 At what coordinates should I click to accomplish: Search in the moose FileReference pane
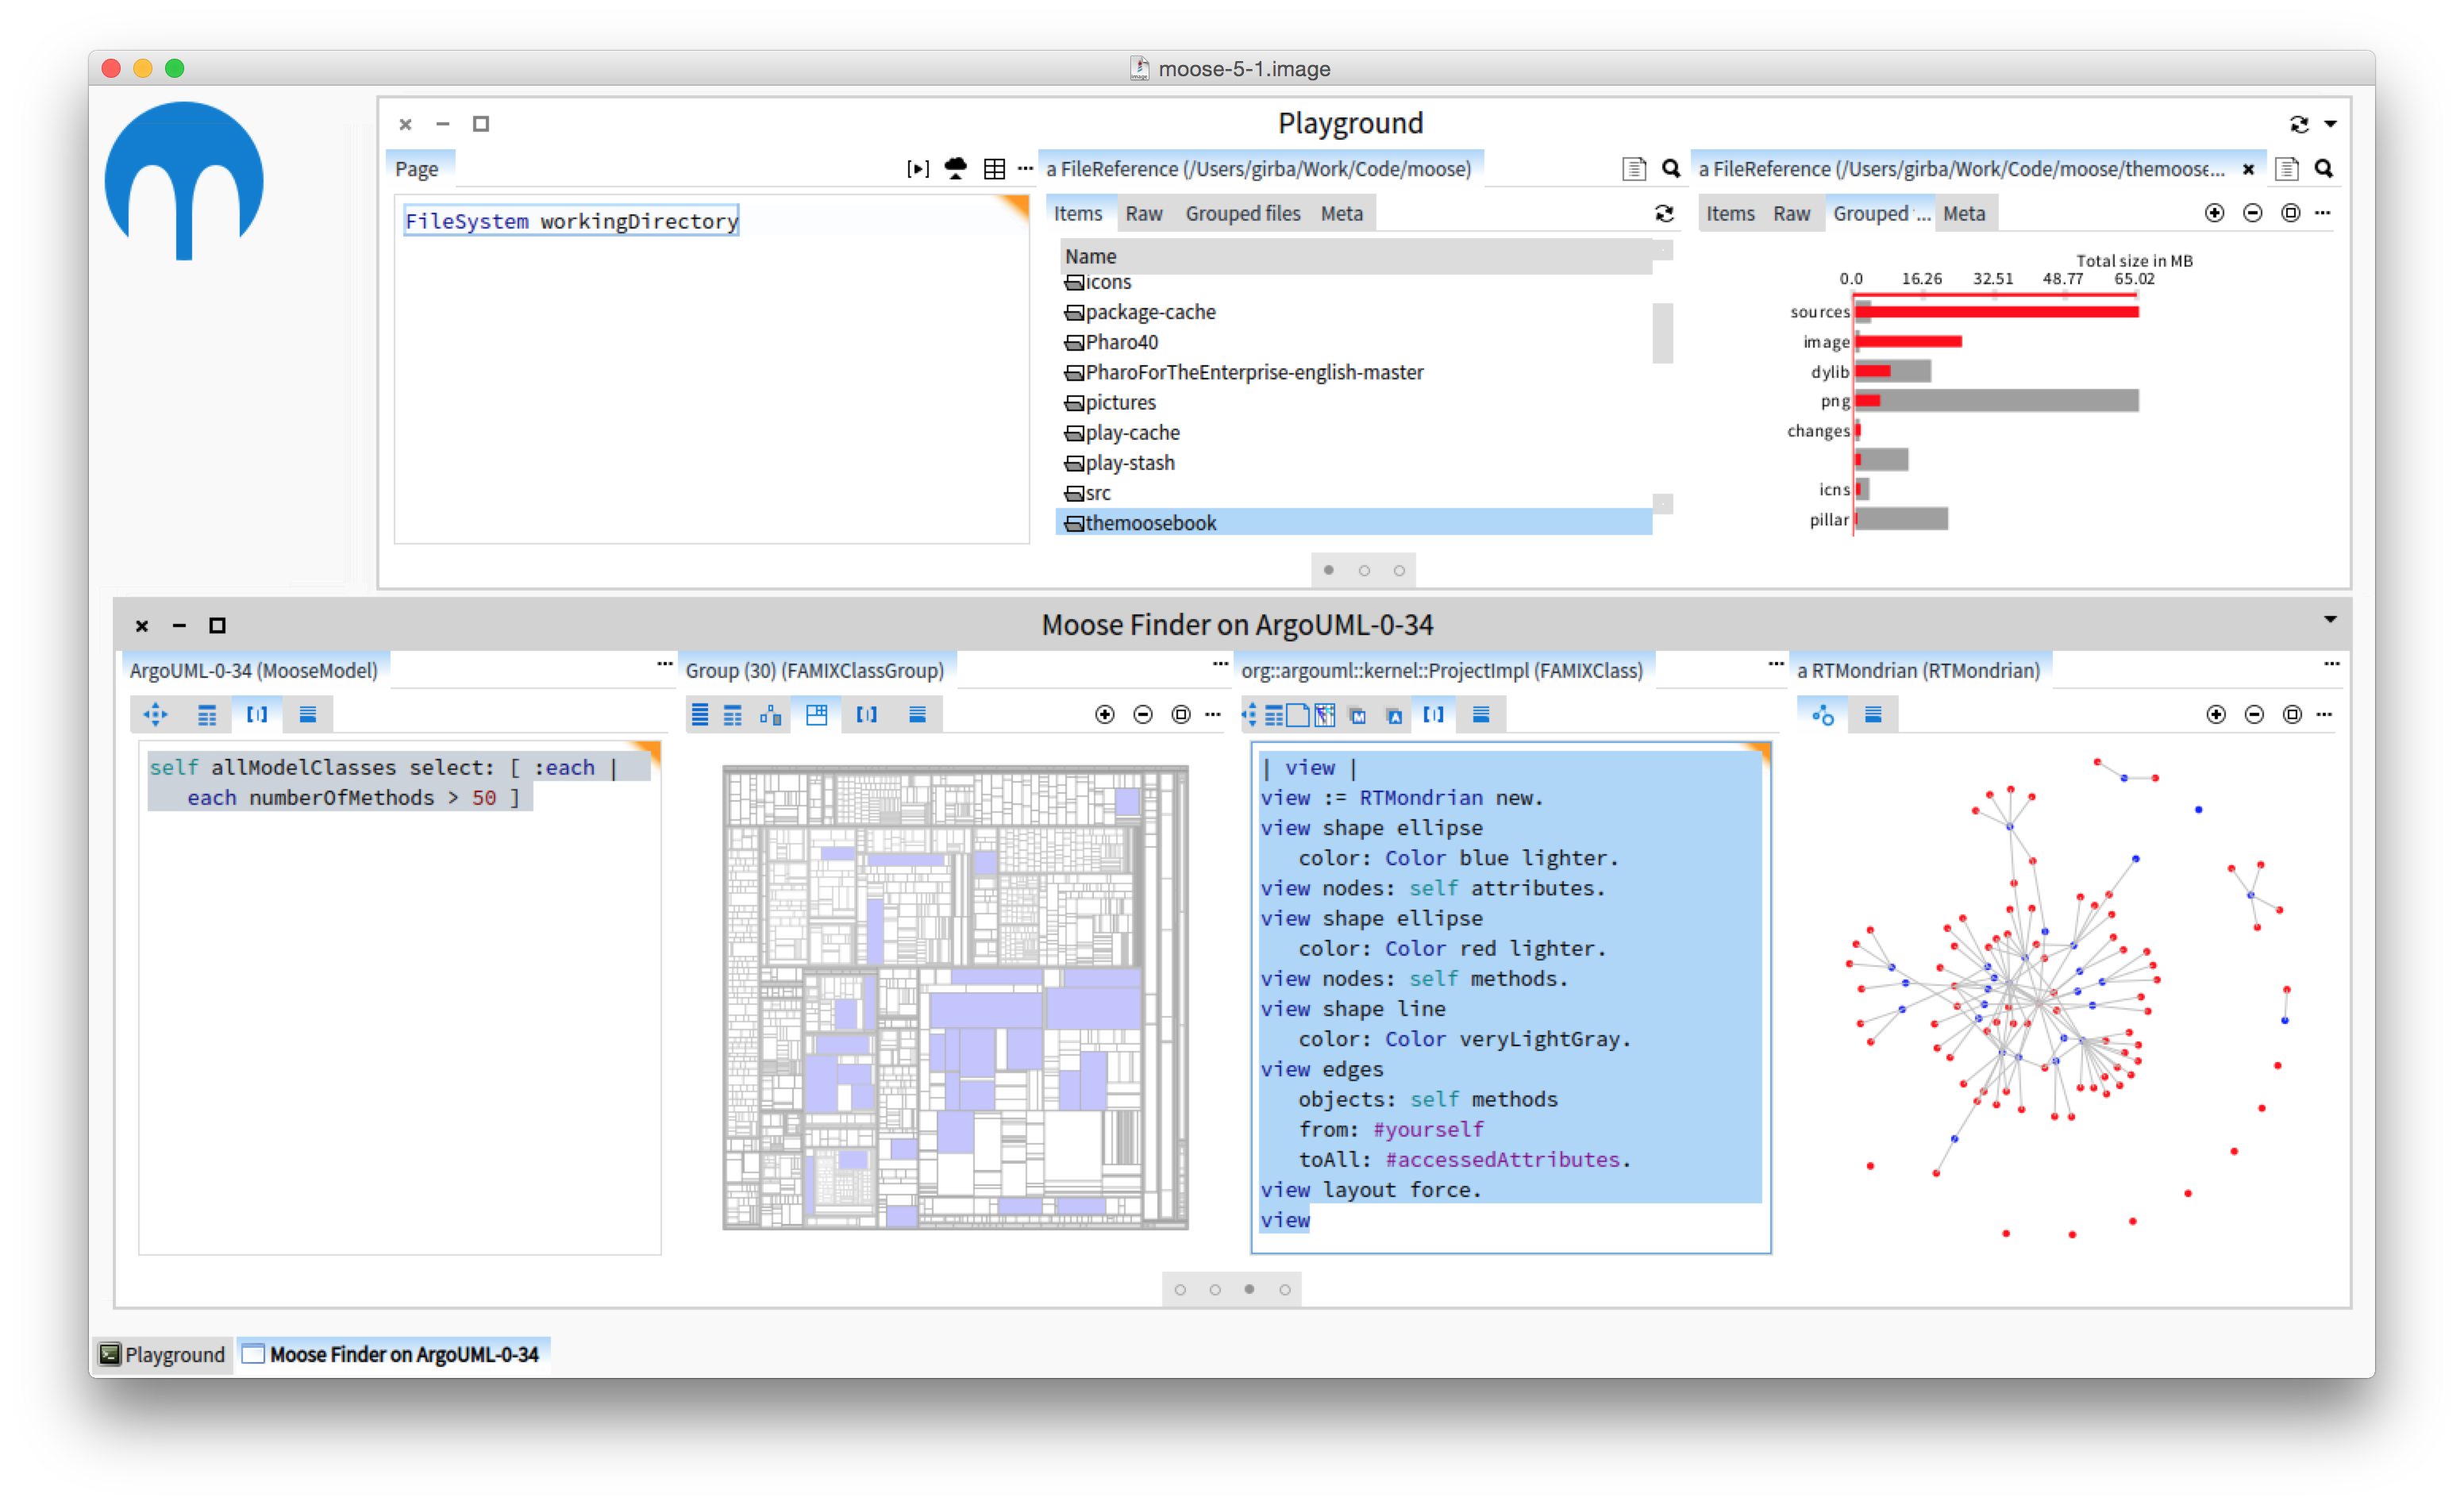point(1670,168)
